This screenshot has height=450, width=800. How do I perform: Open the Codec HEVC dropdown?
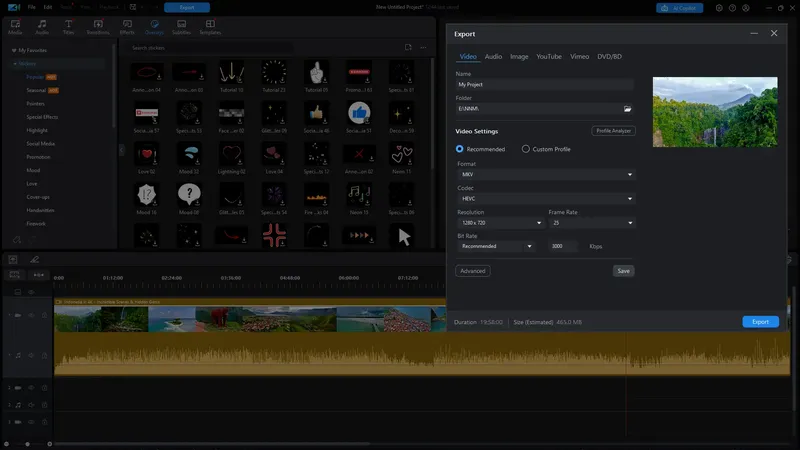click(545, 198)
